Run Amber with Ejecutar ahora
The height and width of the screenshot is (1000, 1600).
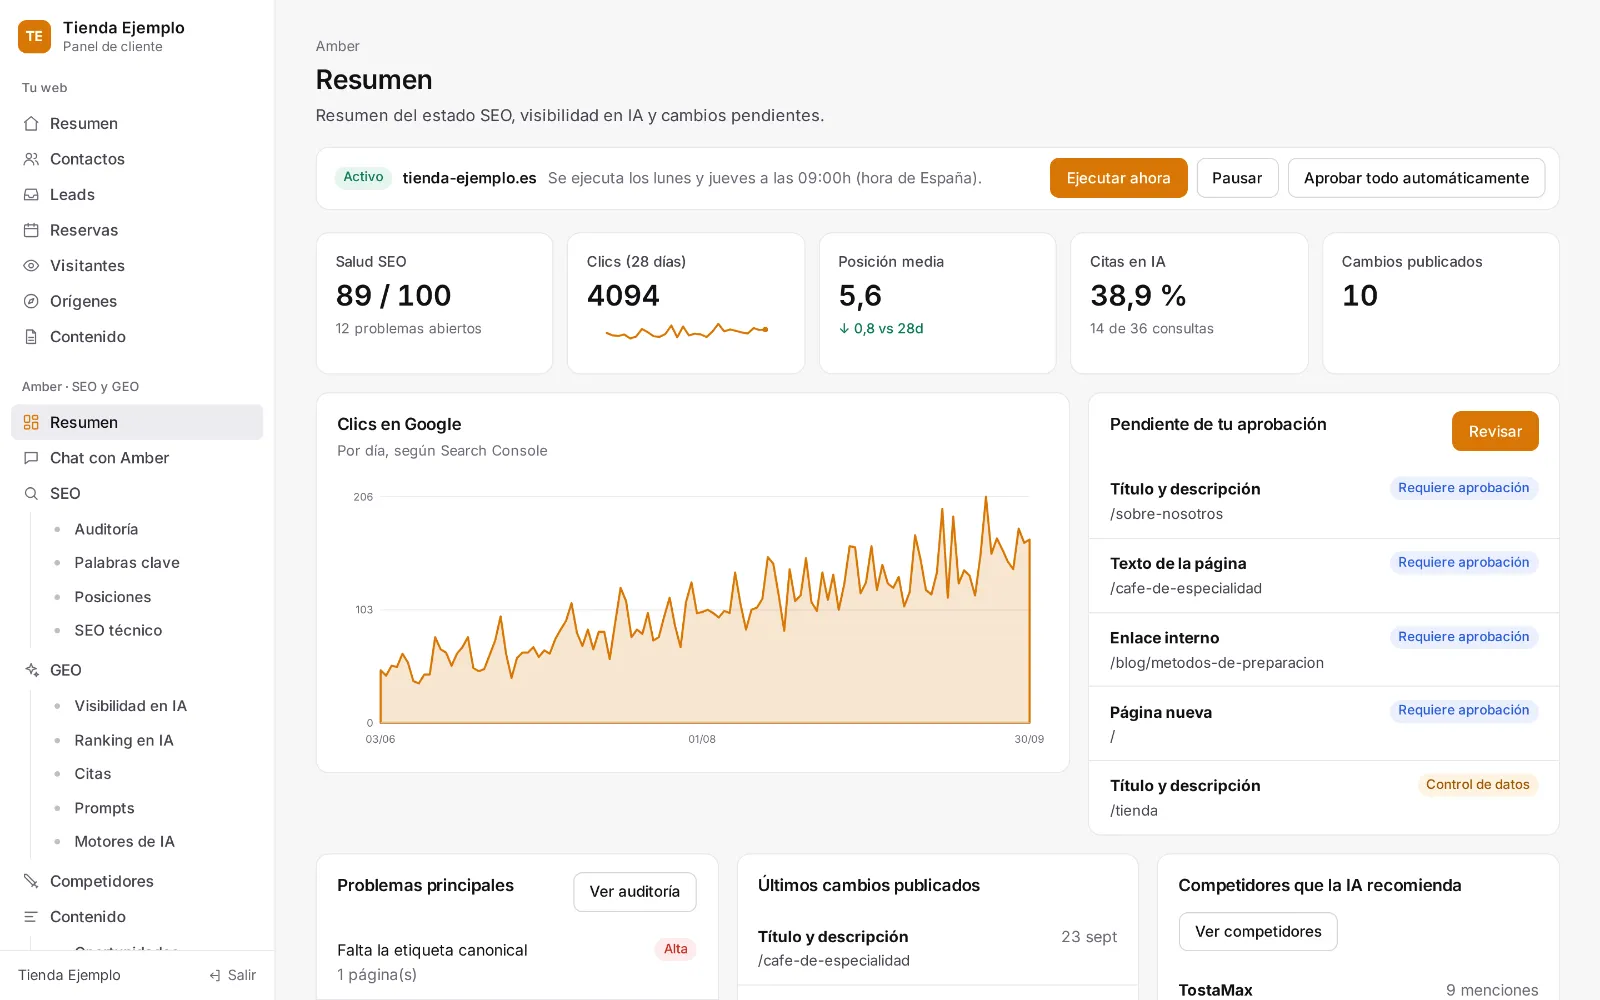(1118, 178)
